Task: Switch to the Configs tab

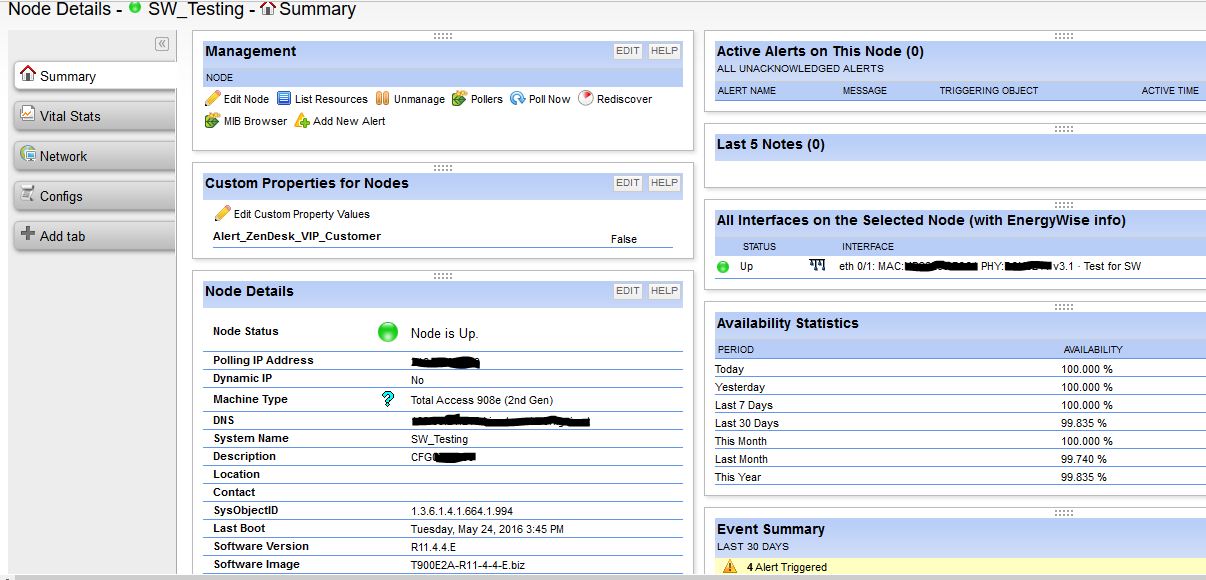Action: click(x=94, y=196)
